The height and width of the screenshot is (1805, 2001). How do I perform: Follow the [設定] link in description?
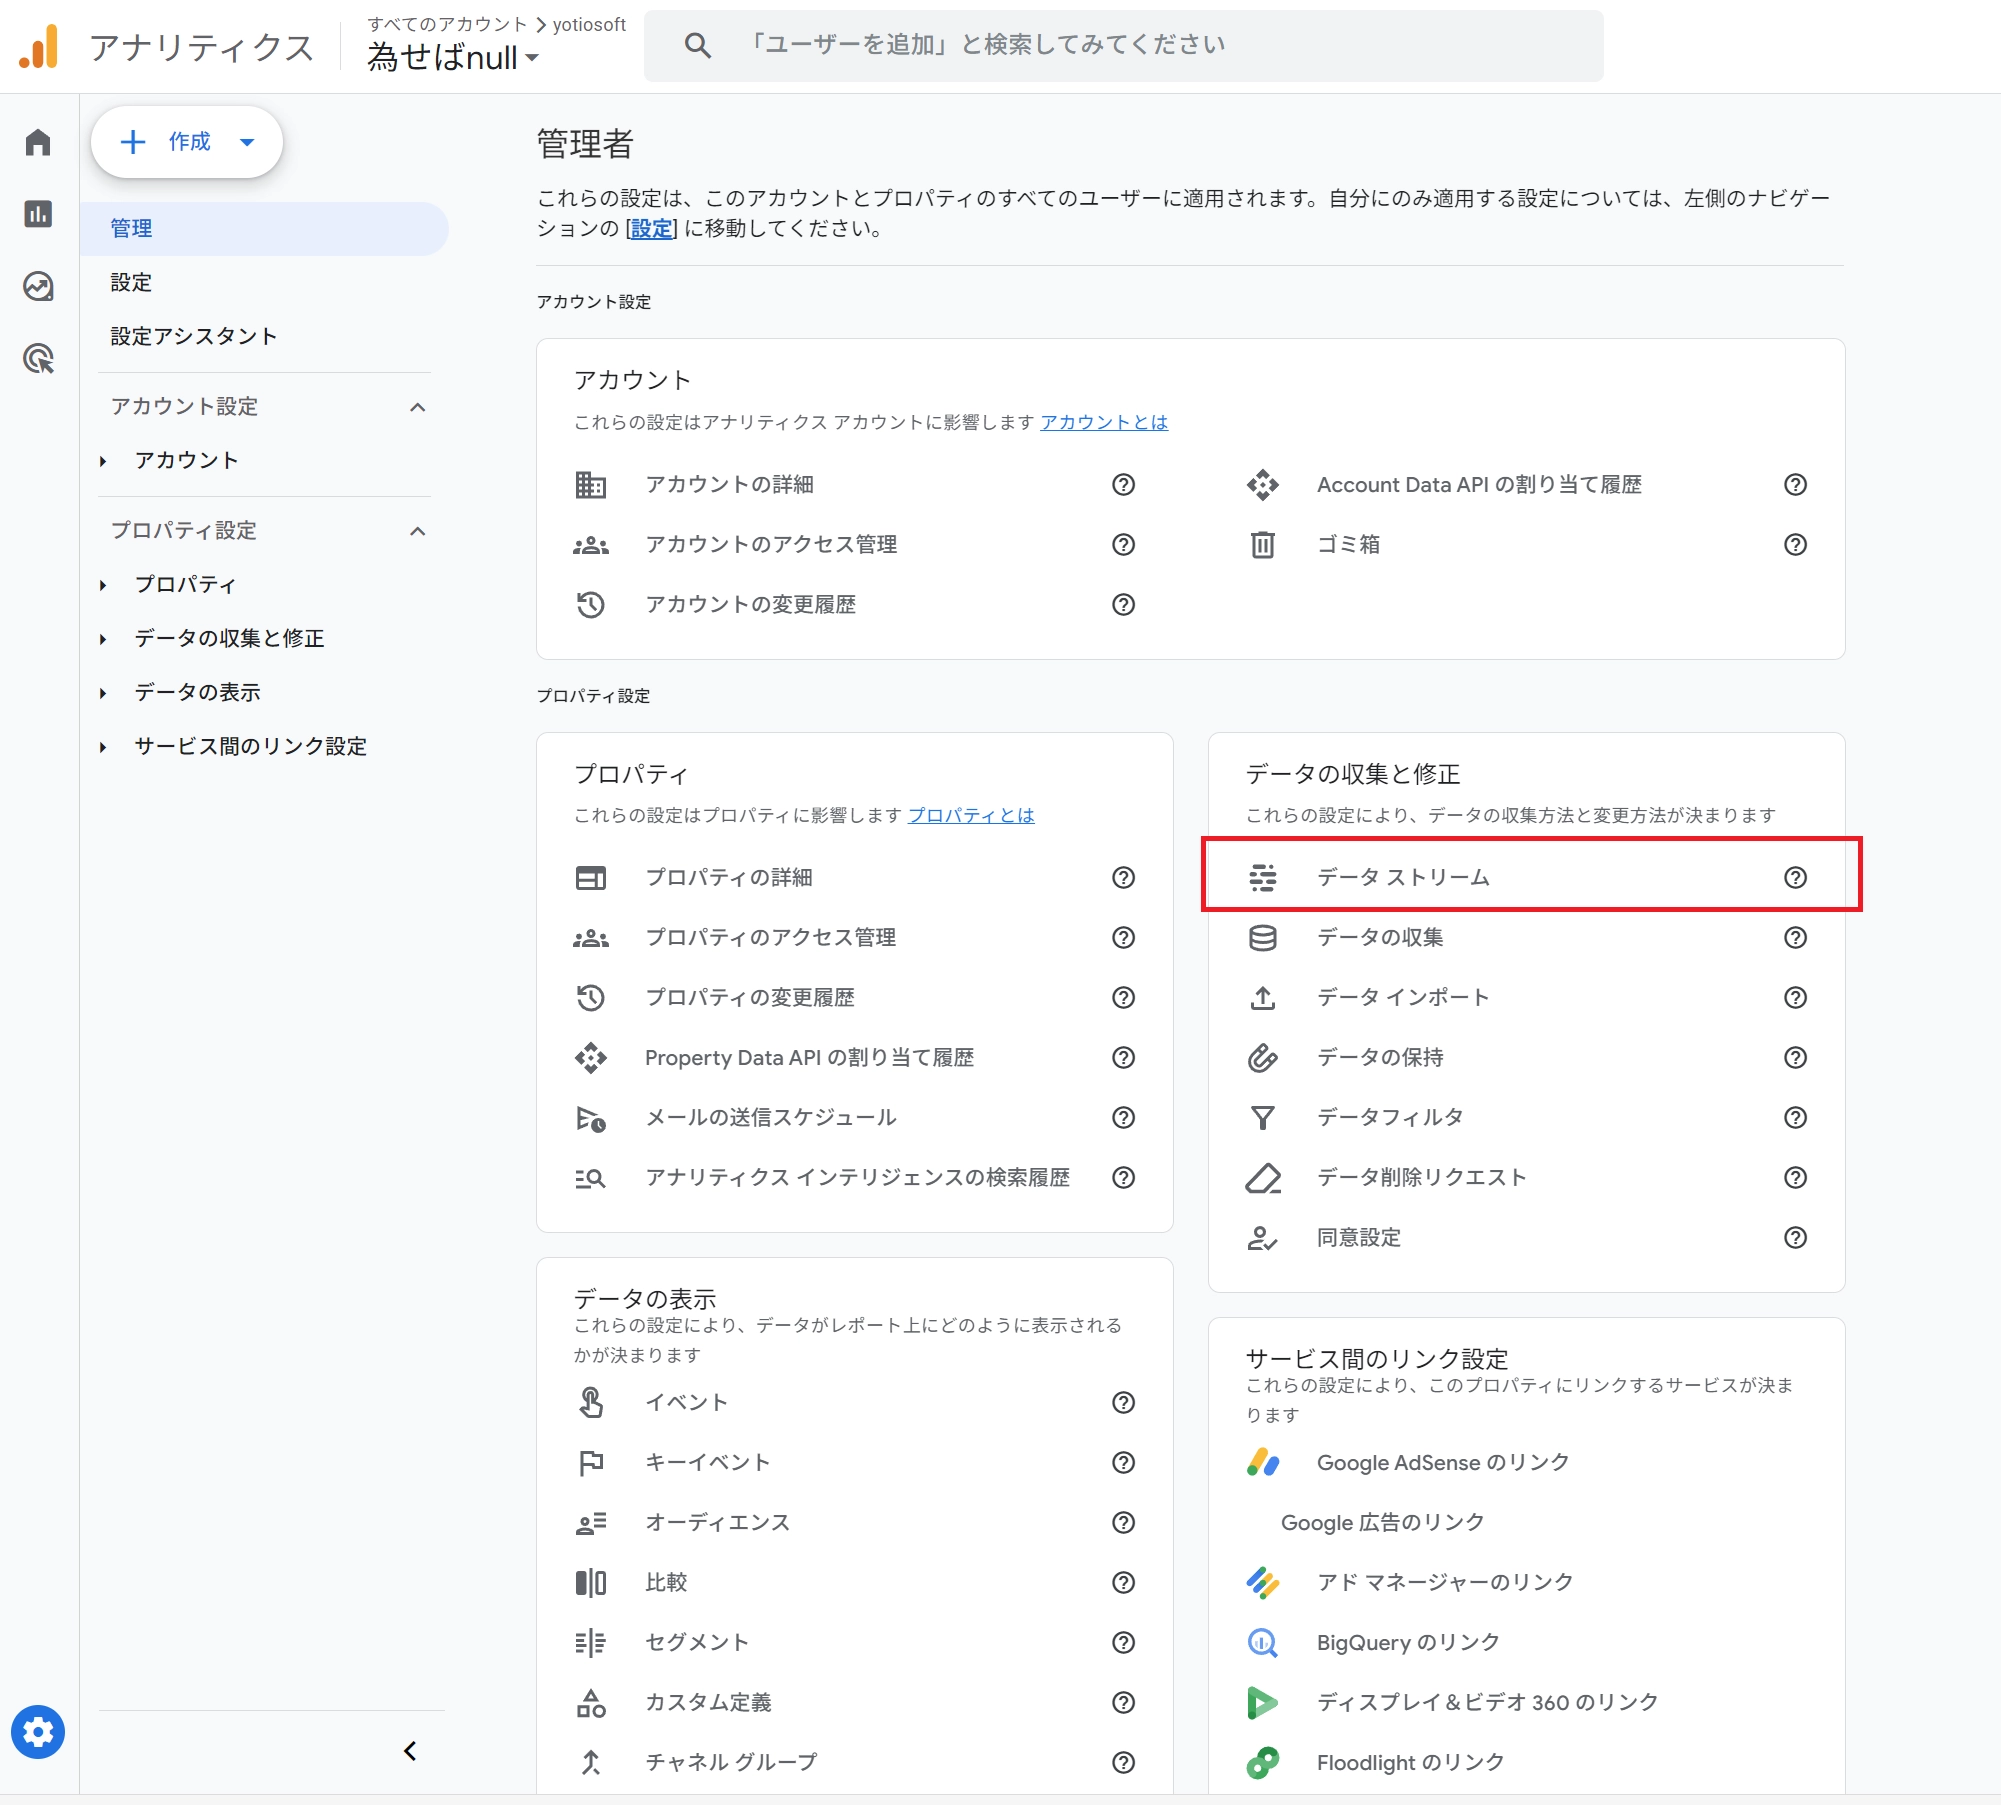pyautogui.click(x=651, y=229)
